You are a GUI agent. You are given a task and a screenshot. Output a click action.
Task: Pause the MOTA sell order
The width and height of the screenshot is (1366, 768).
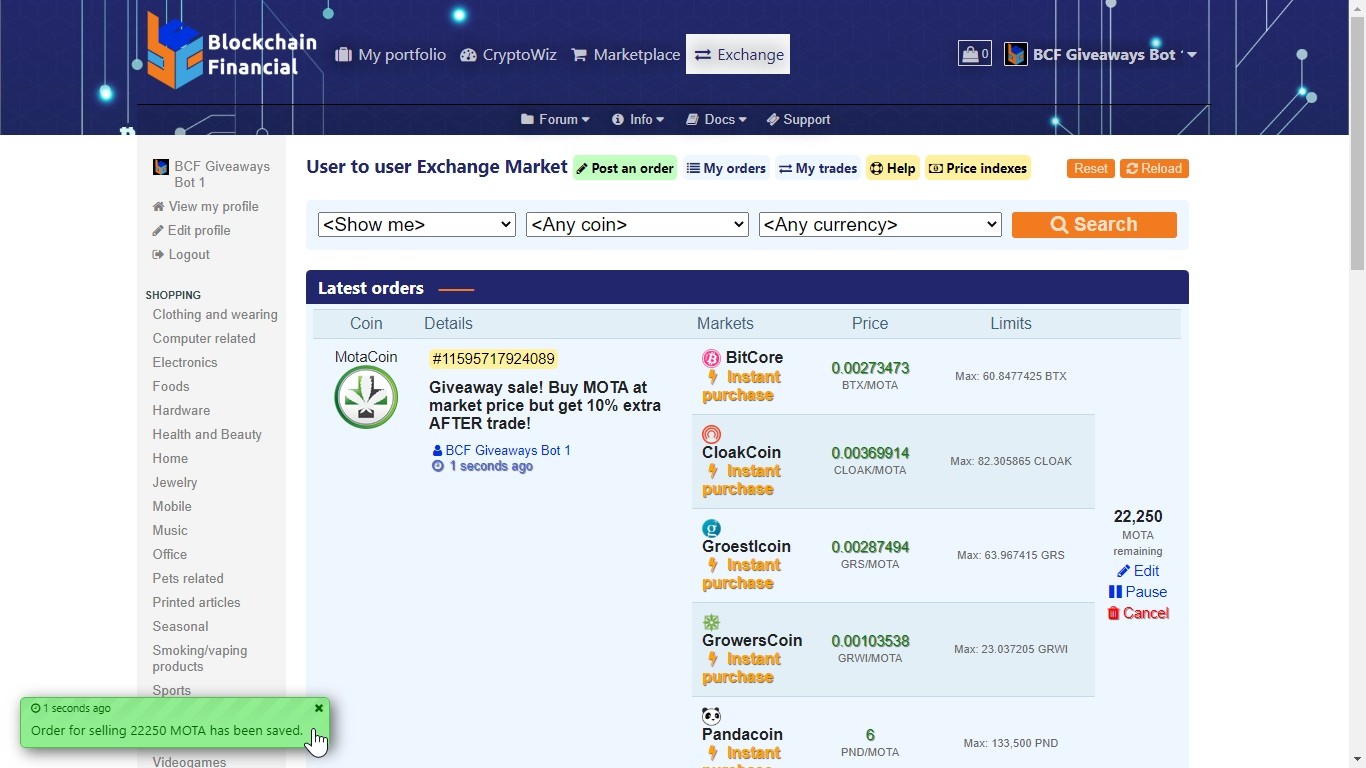tap(1138, 592)
